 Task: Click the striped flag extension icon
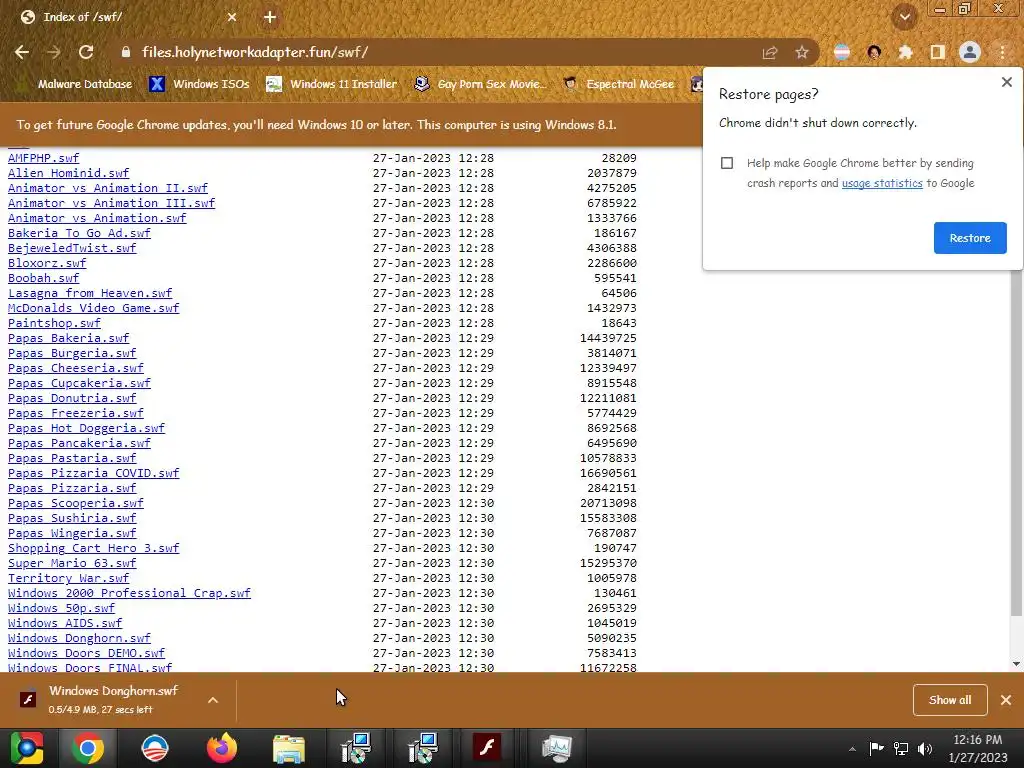tap(842, 52)
